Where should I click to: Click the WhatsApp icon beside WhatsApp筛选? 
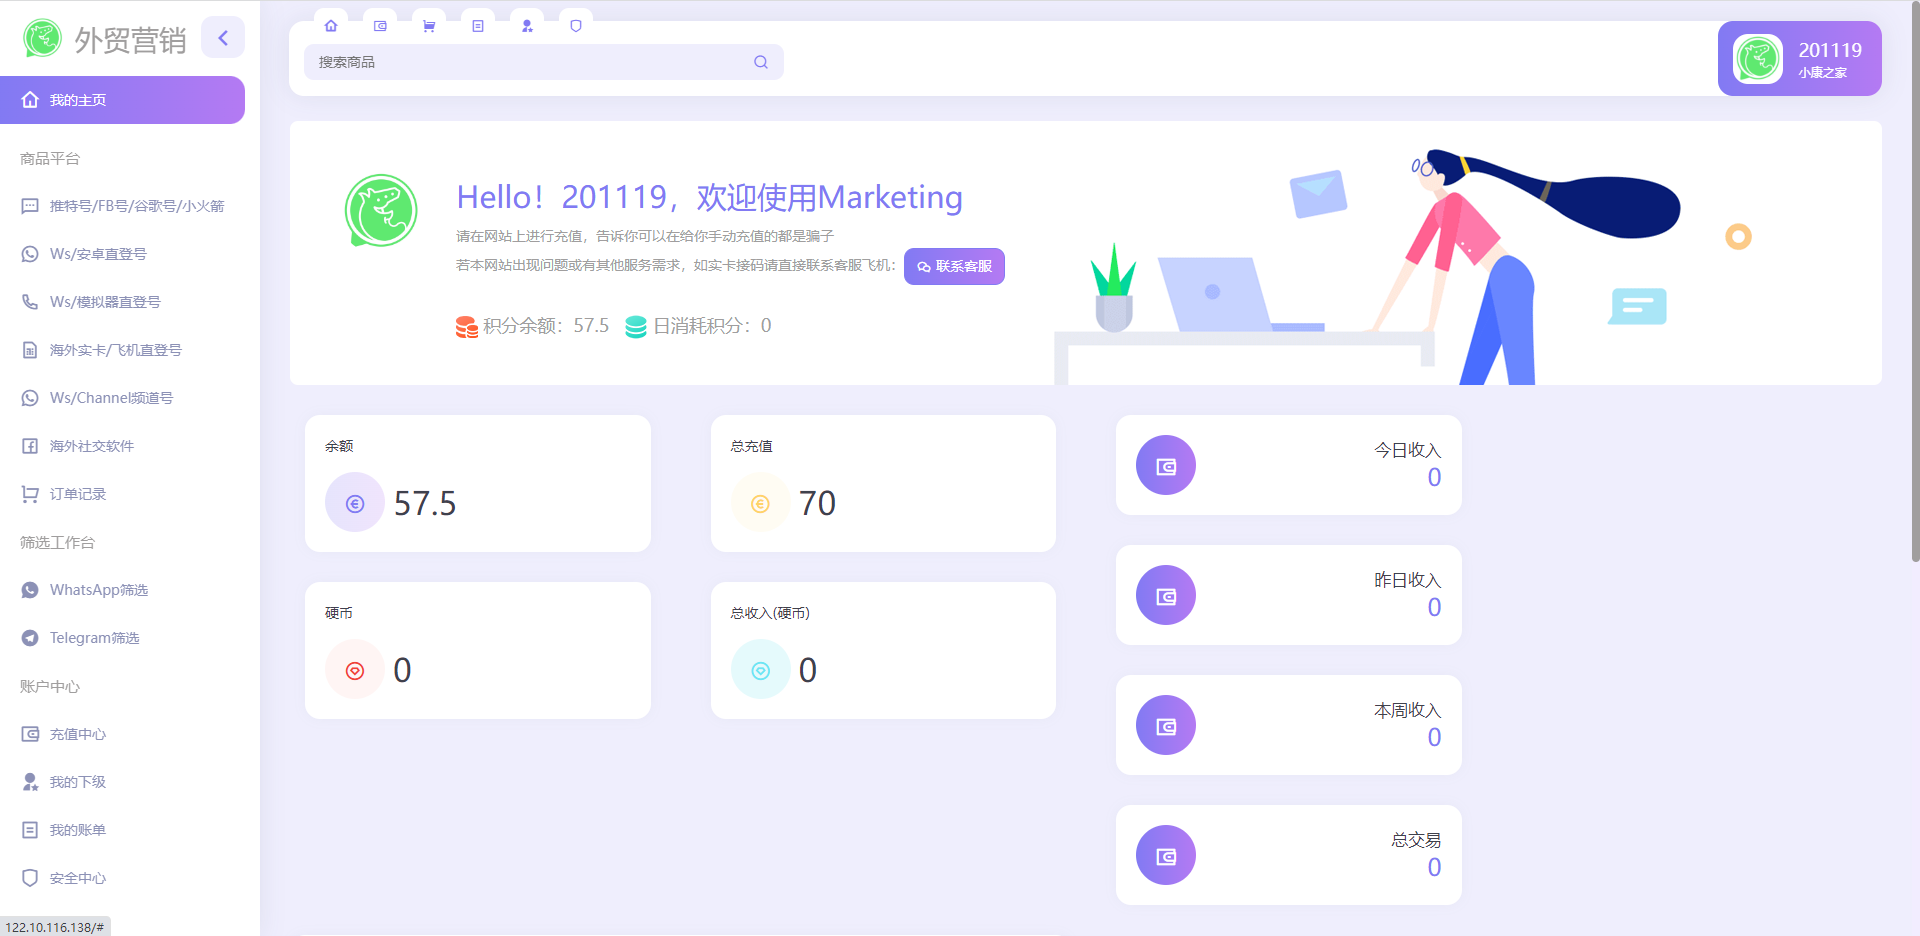pyautogui.click(x=30, y=590)
